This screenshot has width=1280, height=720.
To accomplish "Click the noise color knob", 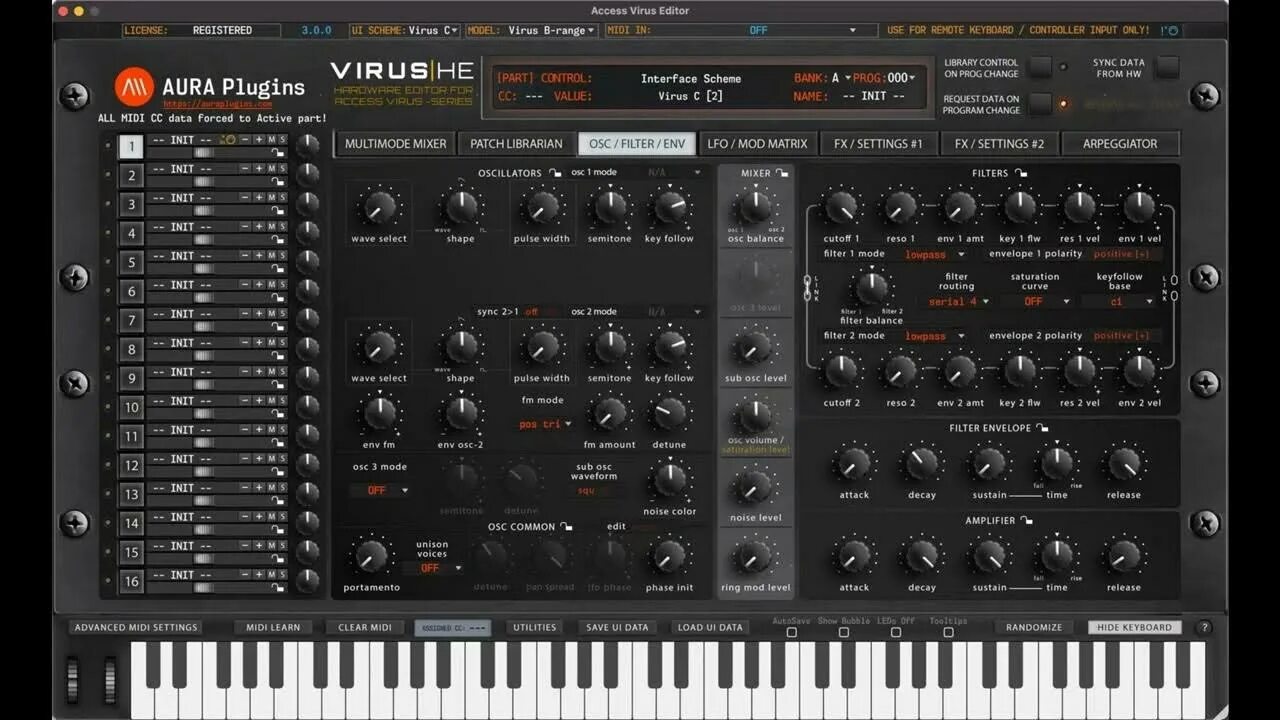I will tap(669, 481).
